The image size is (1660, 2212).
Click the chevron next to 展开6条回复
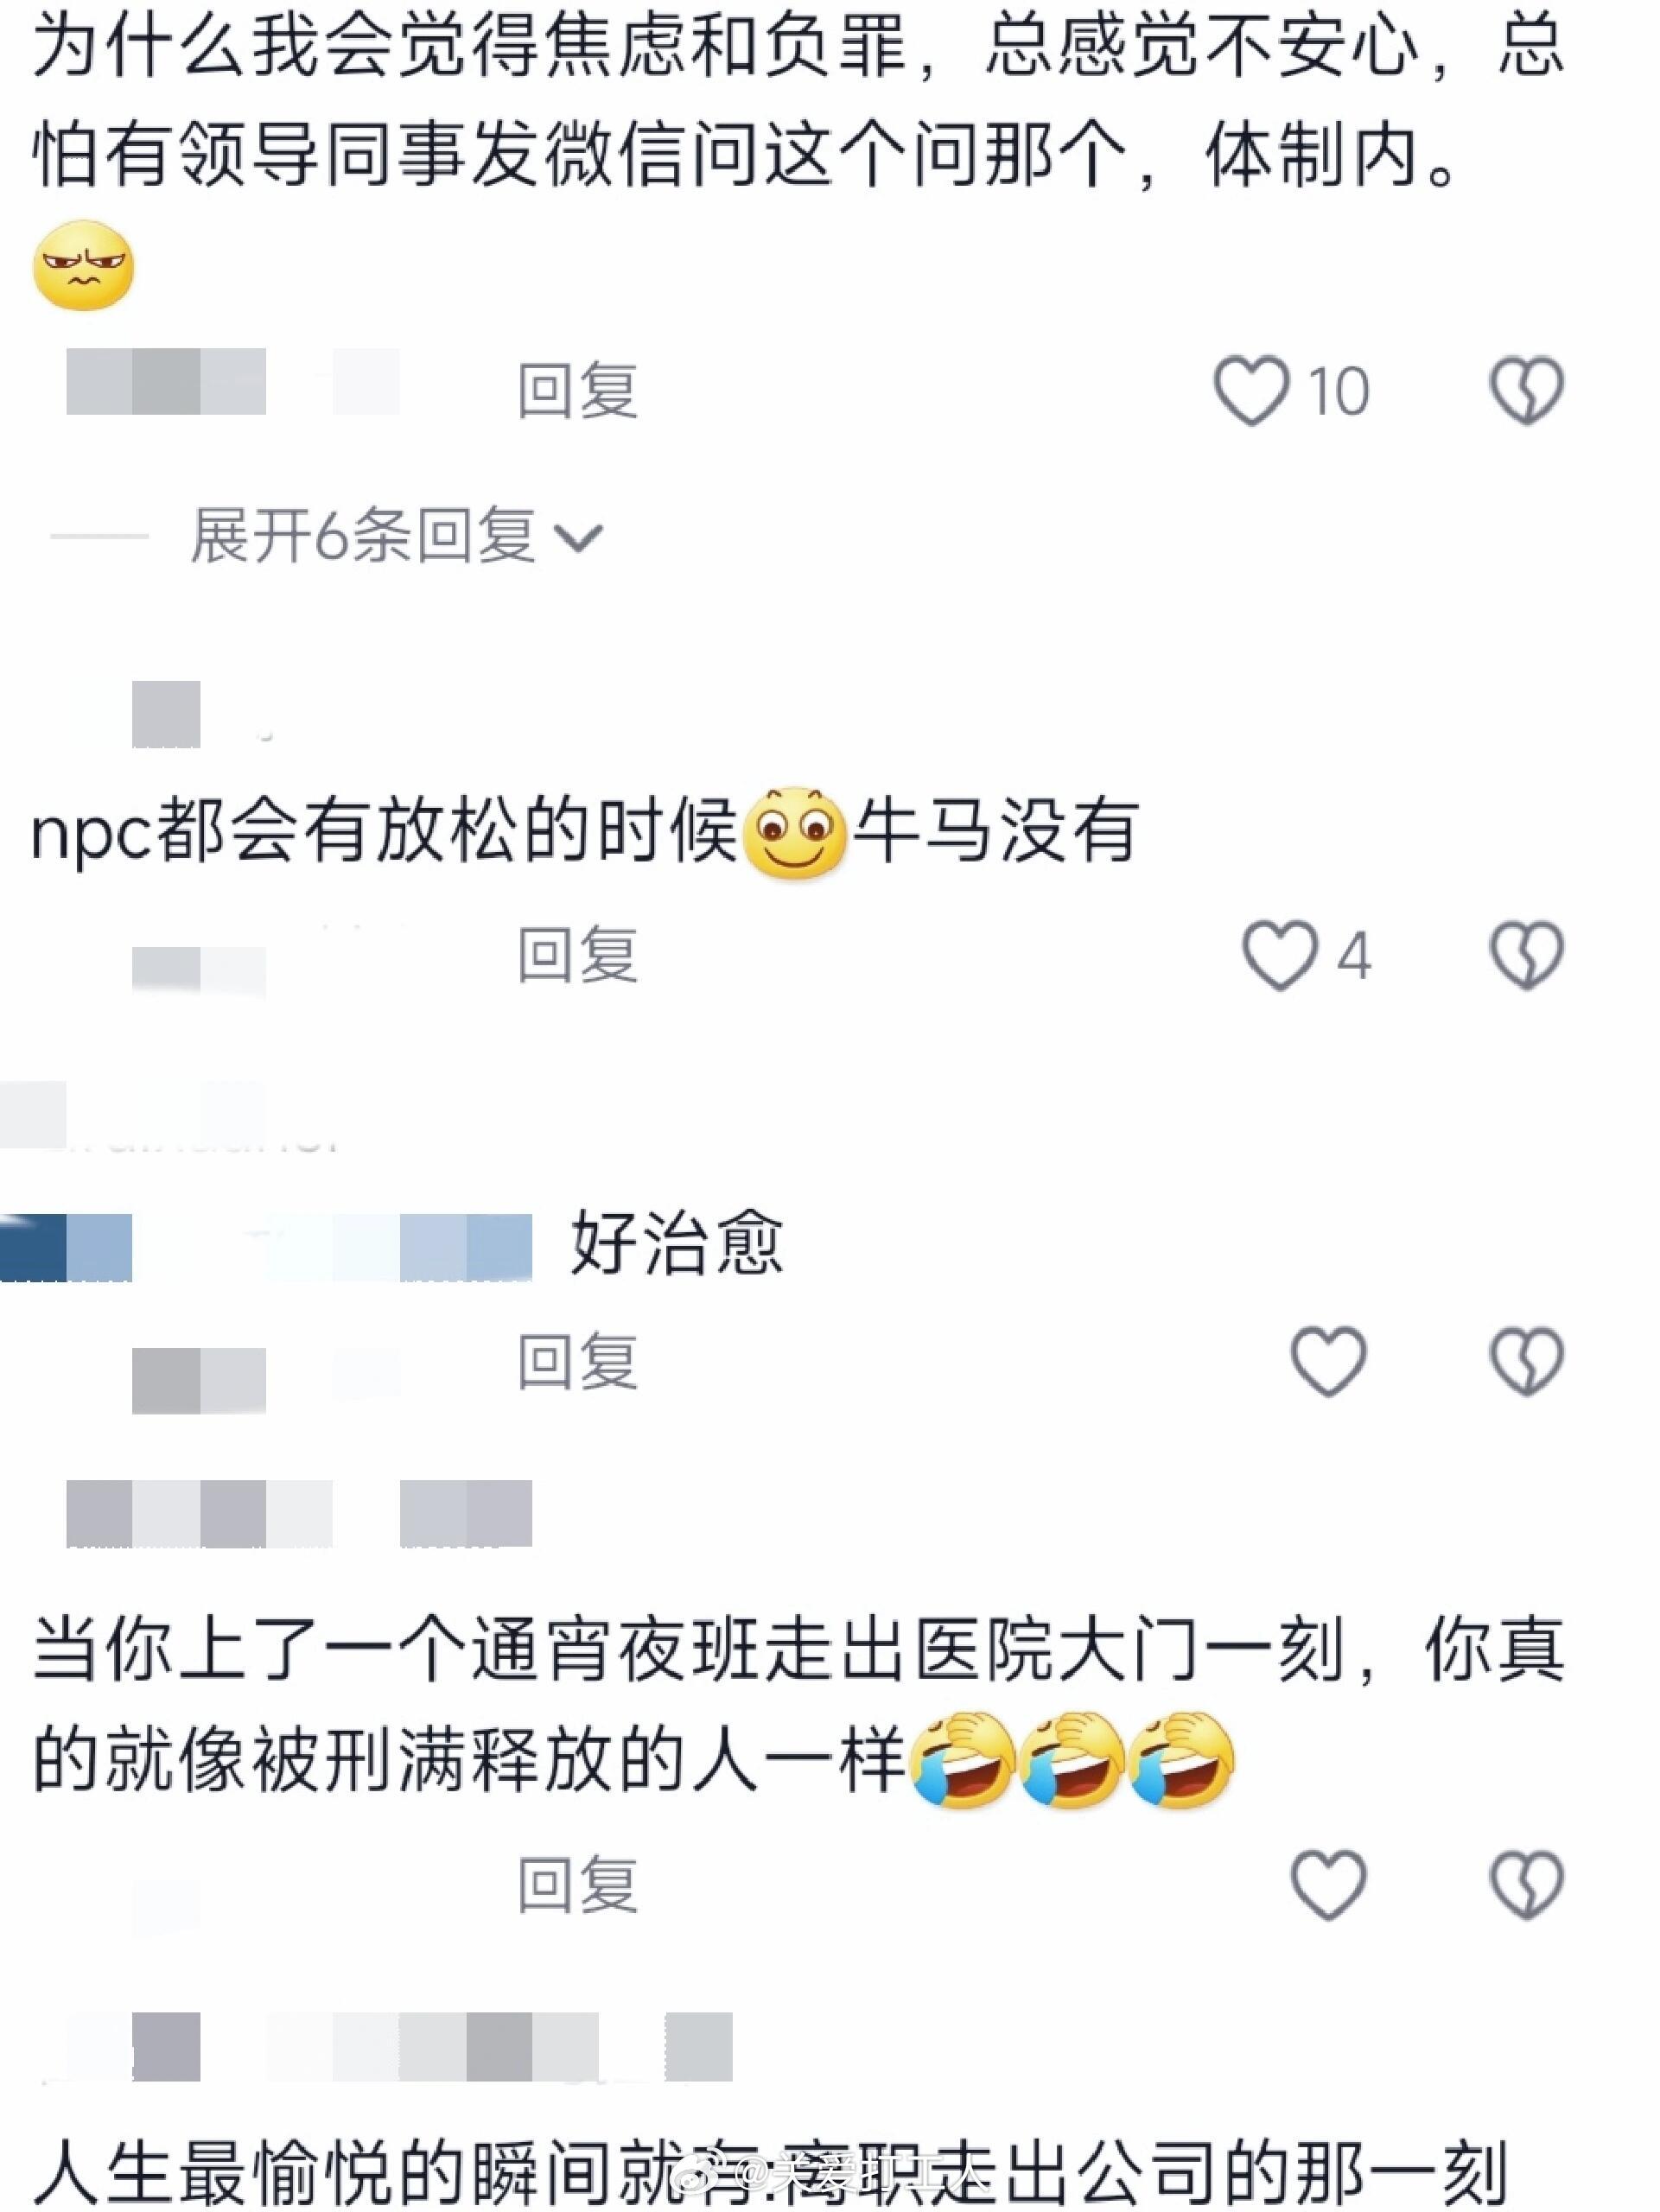578,539
